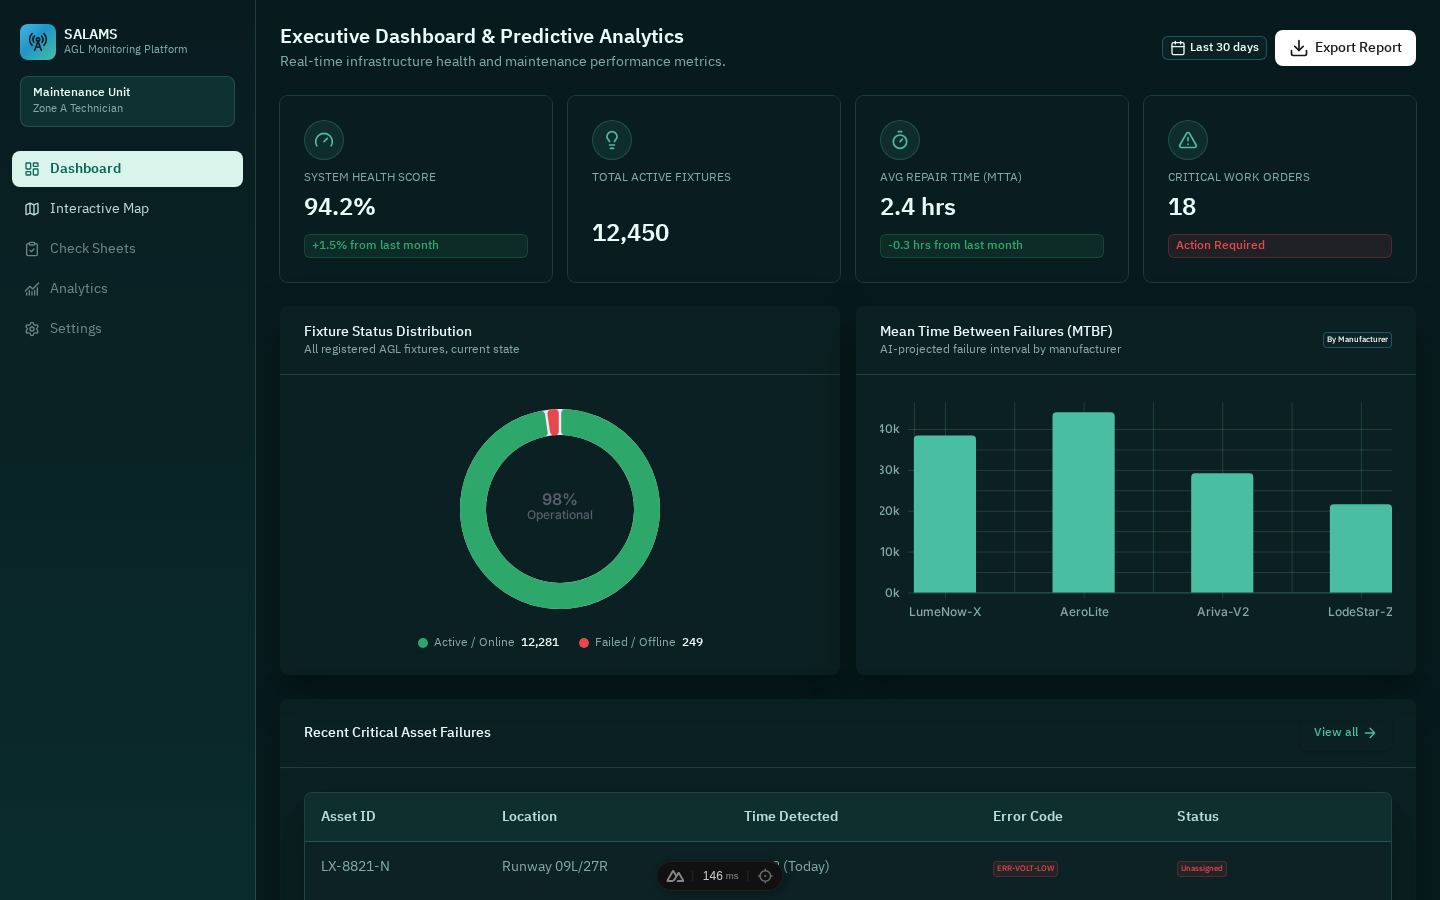Click the download icon on Export Report

(x=1299, y=48)
